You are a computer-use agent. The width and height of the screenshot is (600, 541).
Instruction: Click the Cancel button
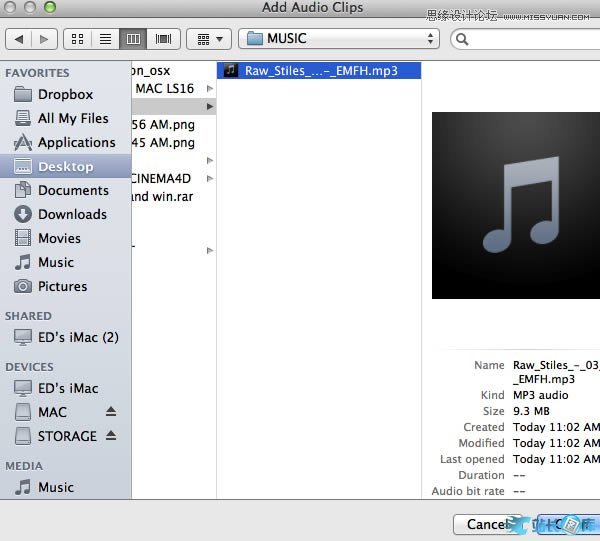coord(487,524)
